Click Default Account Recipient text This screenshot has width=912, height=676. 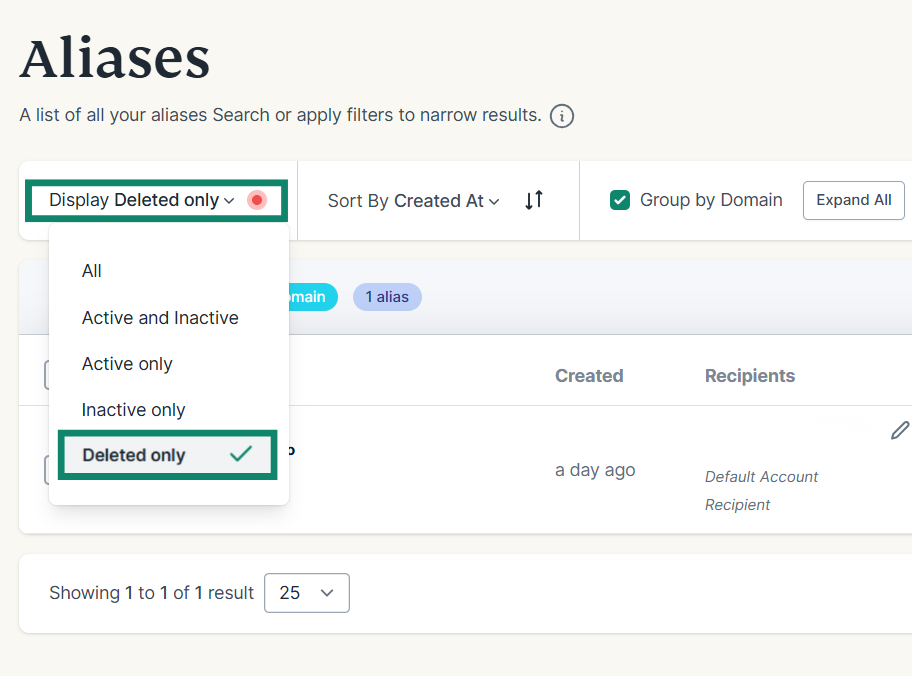(x=761, y=490)
